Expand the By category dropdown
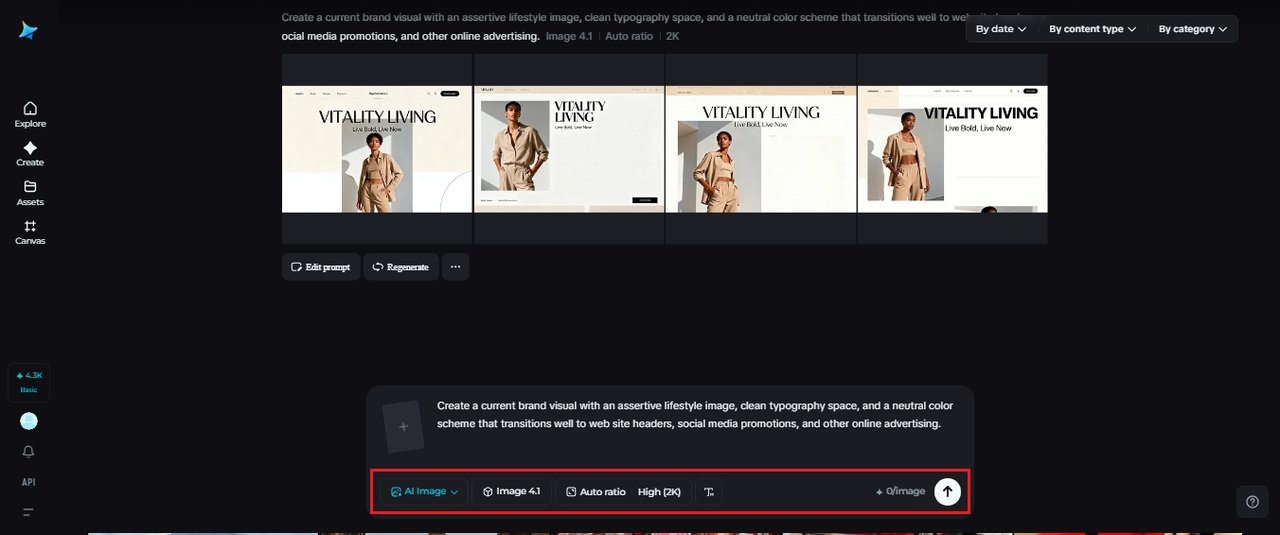This screenshot has height=535, width=1280. coord(1193,29)
